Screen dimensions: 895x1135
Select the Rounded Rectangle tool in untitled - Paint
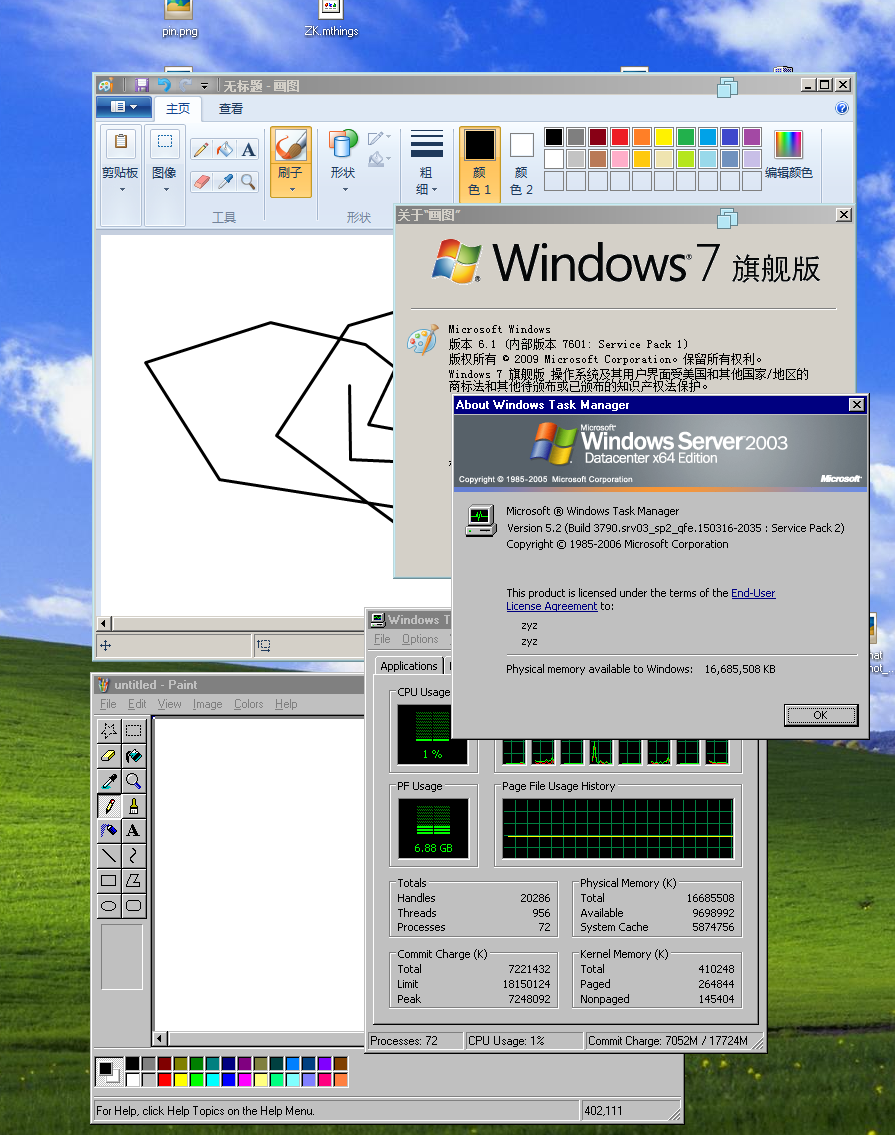pos(133,906)
